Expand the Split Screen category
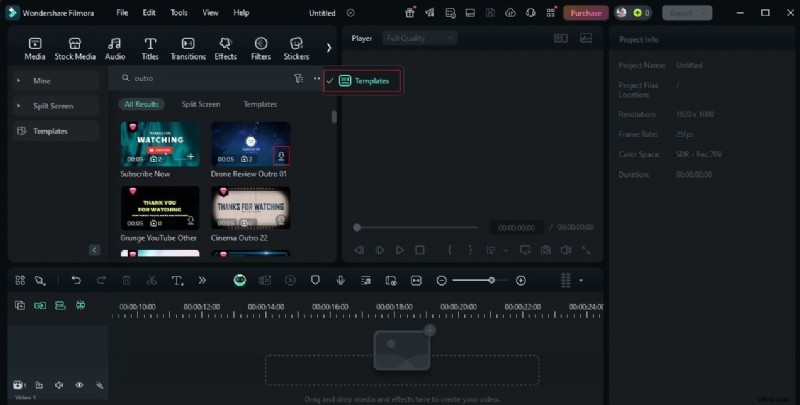Image resolution: width=800 pixels, height=405 pixels. coord(18,105)
